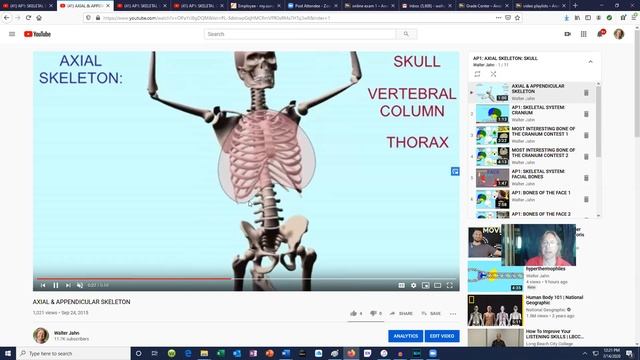The height and width of the screenshot is (360, 640).
Task: Click into the YouTube search field
Action: 300,34
